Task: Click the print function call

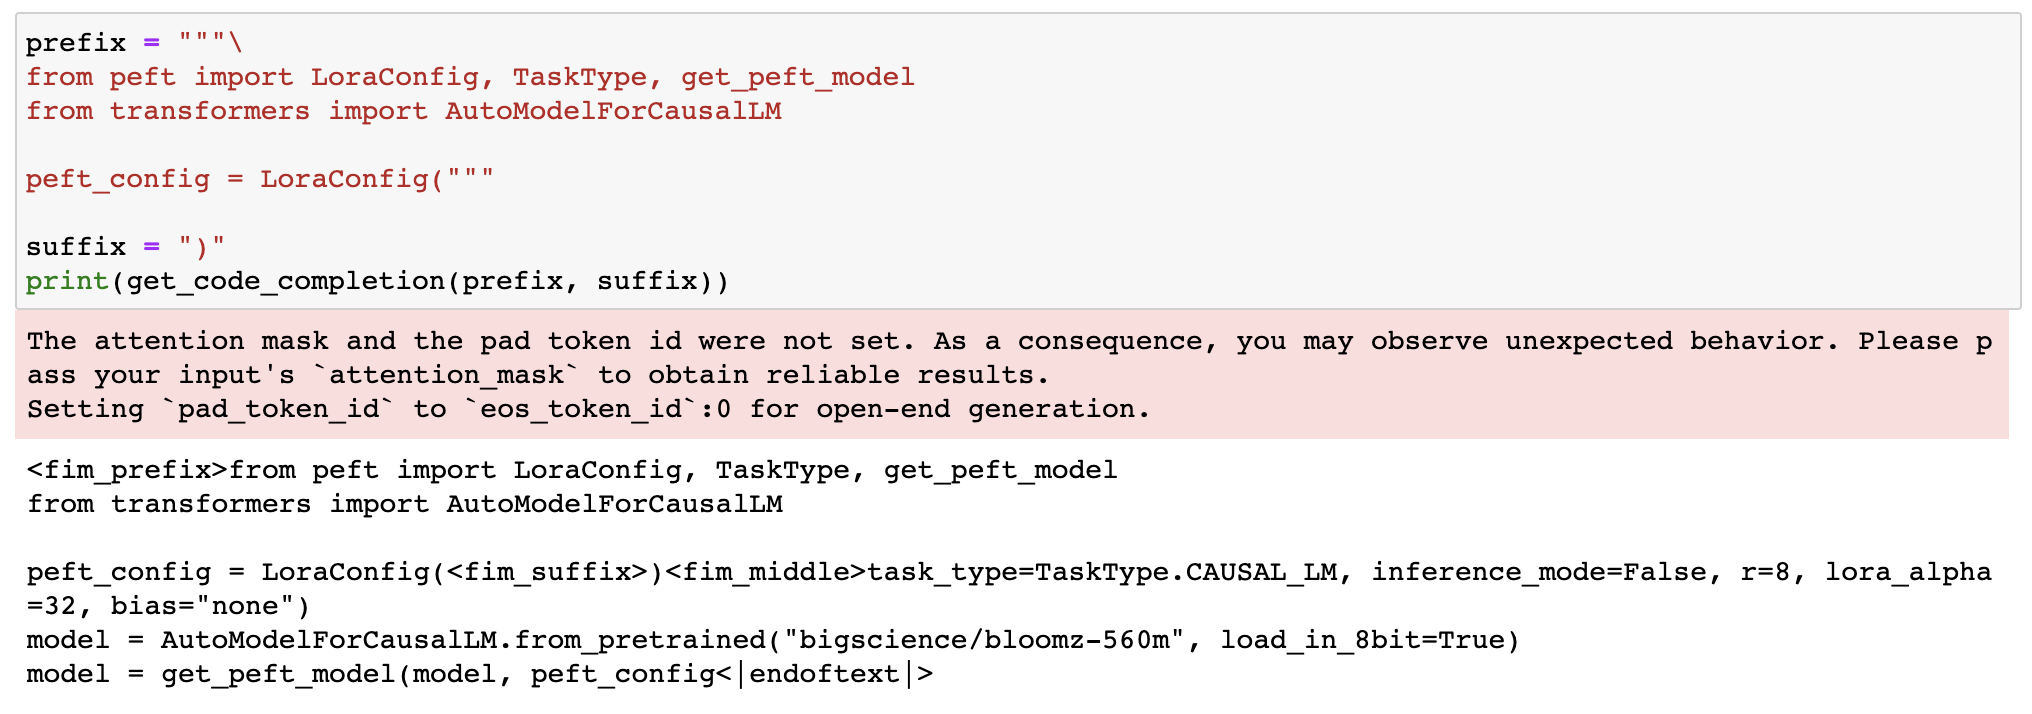Action: [x=67, y=281]
